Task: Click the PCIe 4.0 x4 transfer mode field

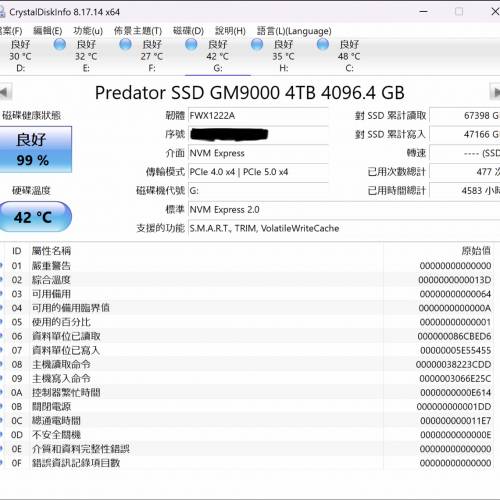Action: point(258,172)
